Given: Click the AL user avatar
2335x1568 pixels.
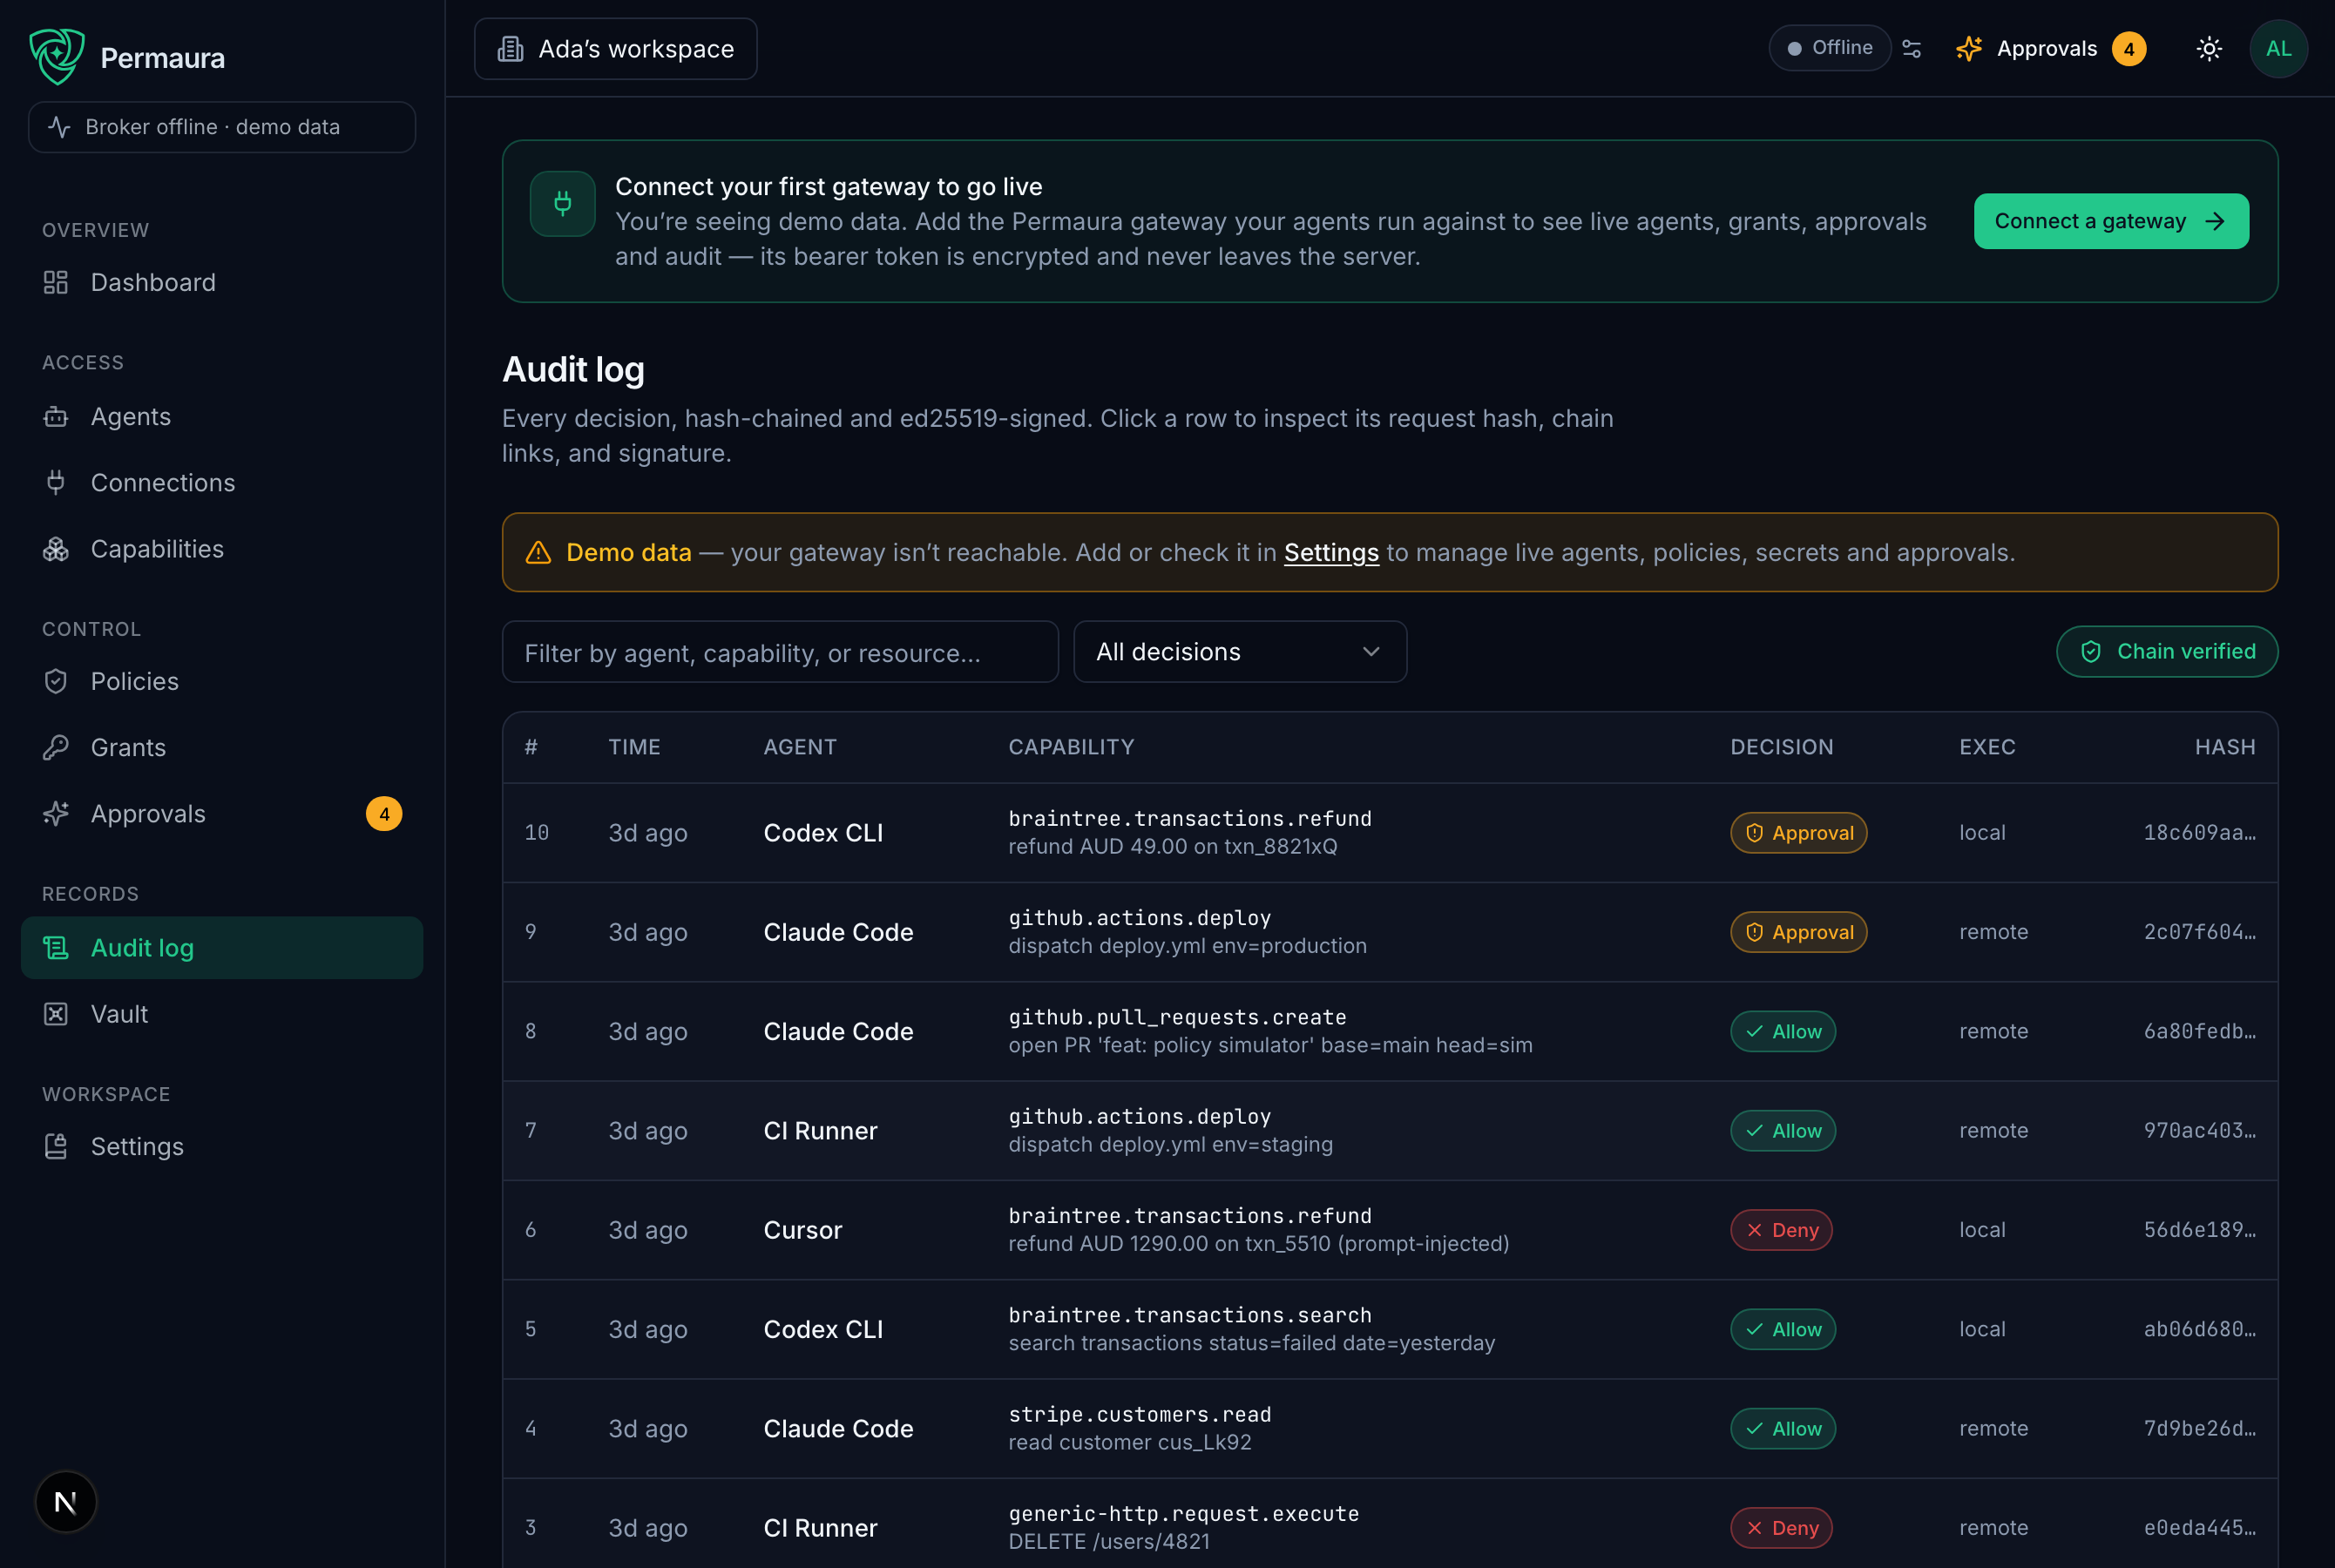Looking at the screenshot, I should pyautogui.click(x=2279, y=49).
